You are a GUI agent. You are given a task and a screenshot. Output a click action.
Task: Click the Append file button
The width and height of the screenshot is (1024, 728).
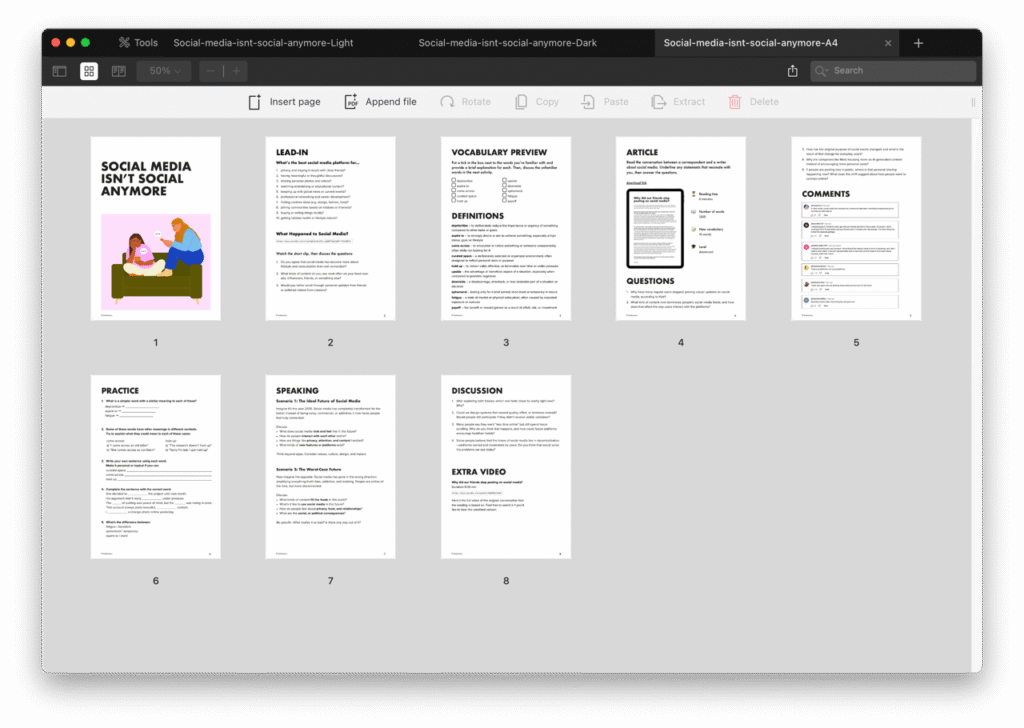(x=380, y=102)
